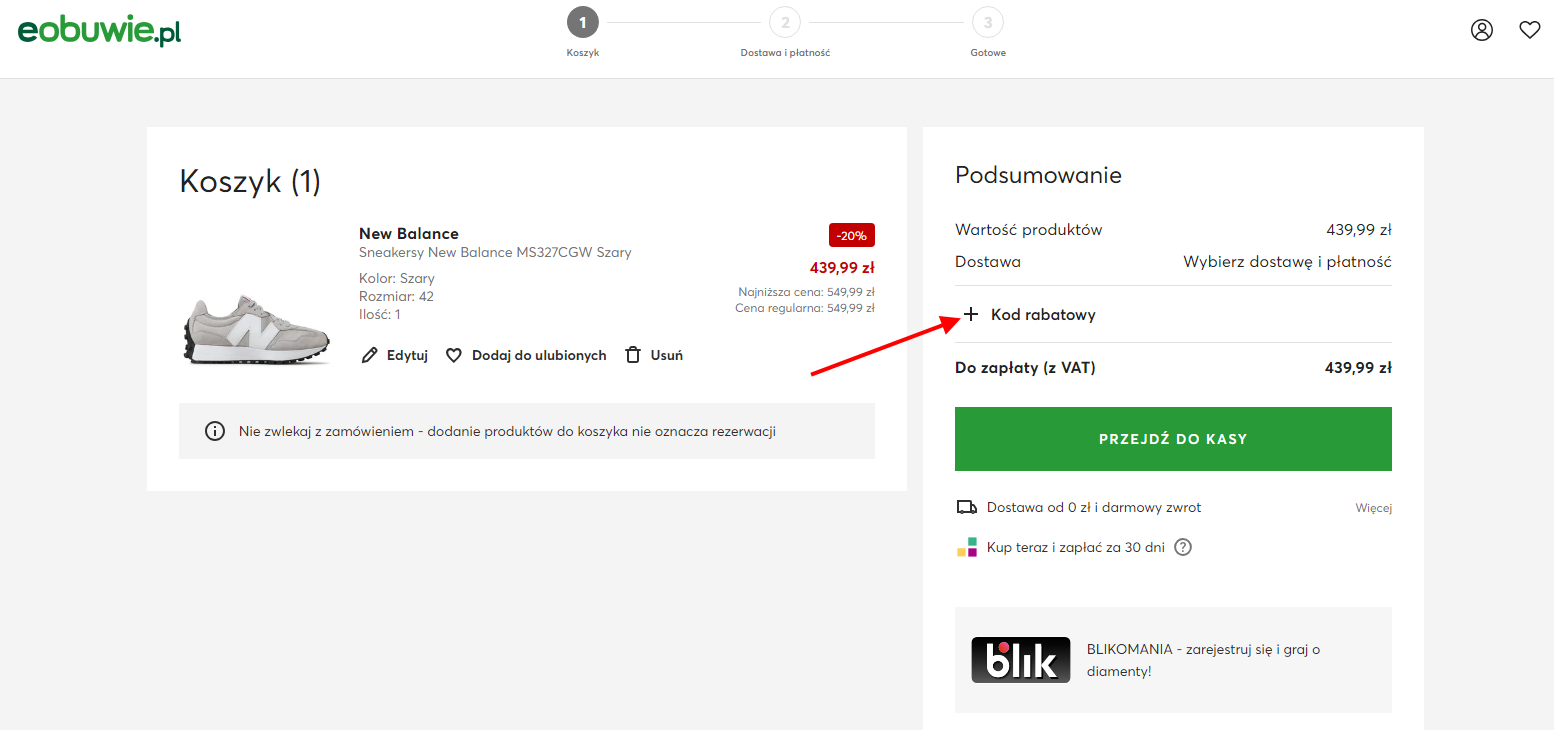Select step 3 Gotowe in the progress bar
This screenshot has height=730, width=1554.
[x=988, y=21]
